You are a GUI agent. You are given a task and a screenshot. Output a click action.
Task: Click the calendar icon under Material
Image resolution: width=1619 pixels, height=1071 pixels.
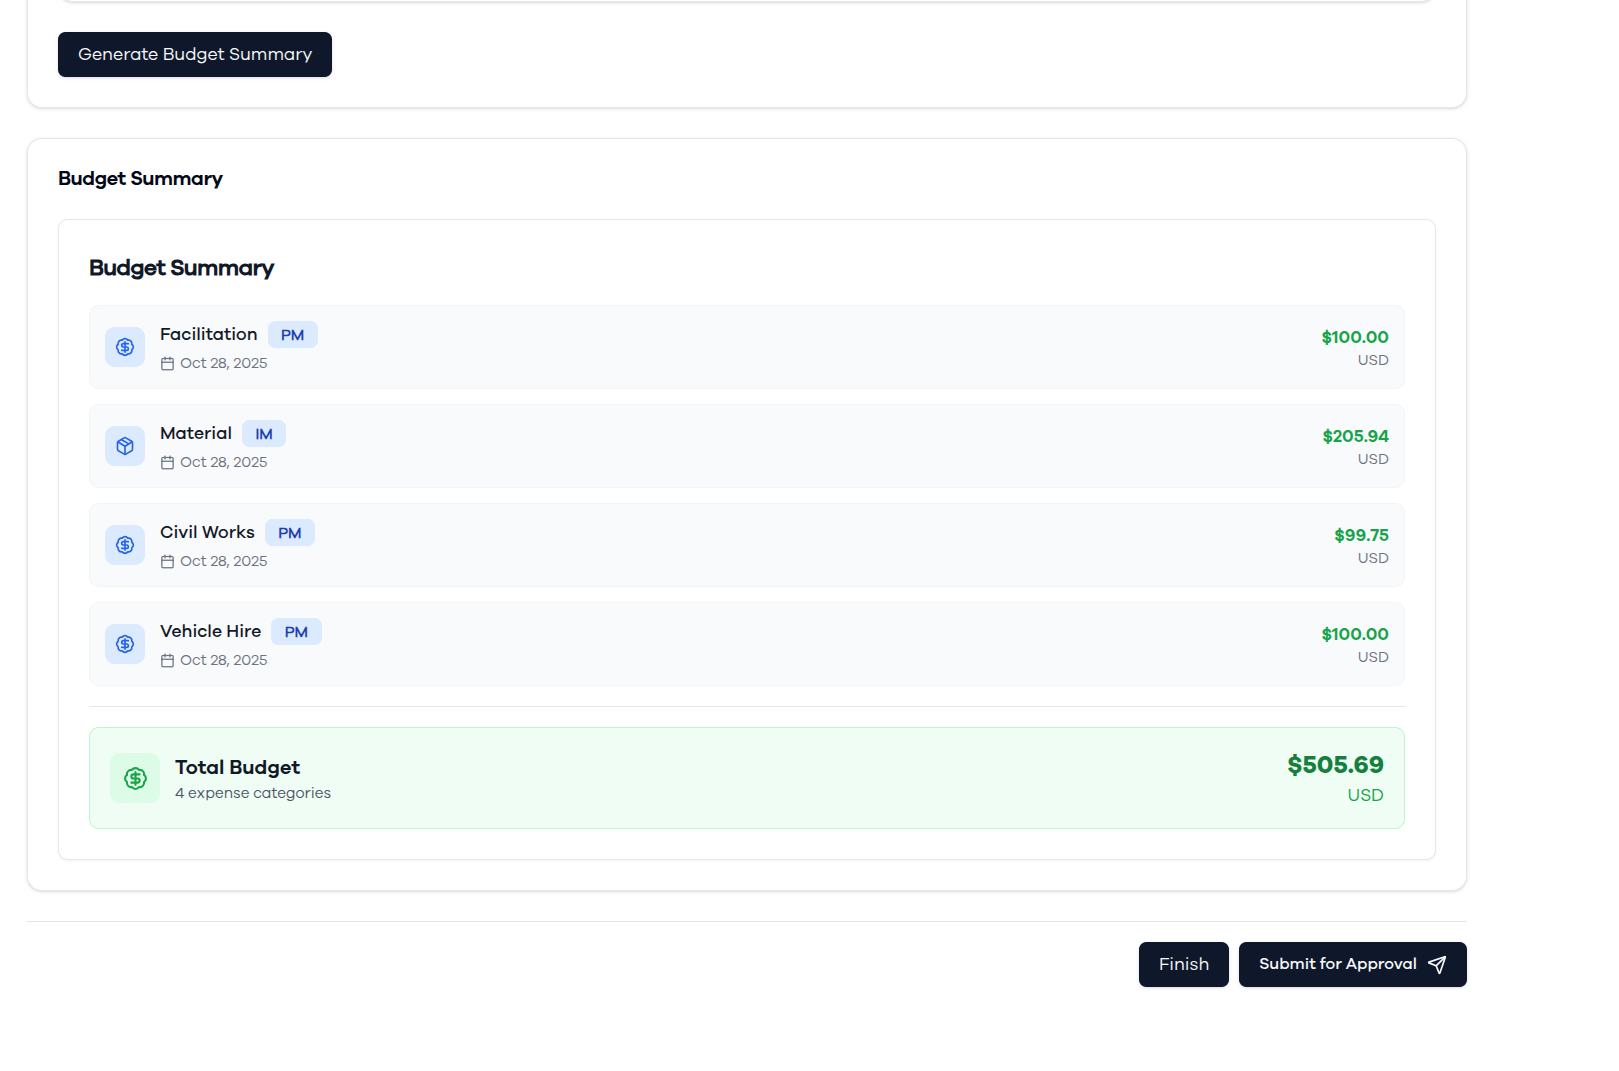point(167,463)
